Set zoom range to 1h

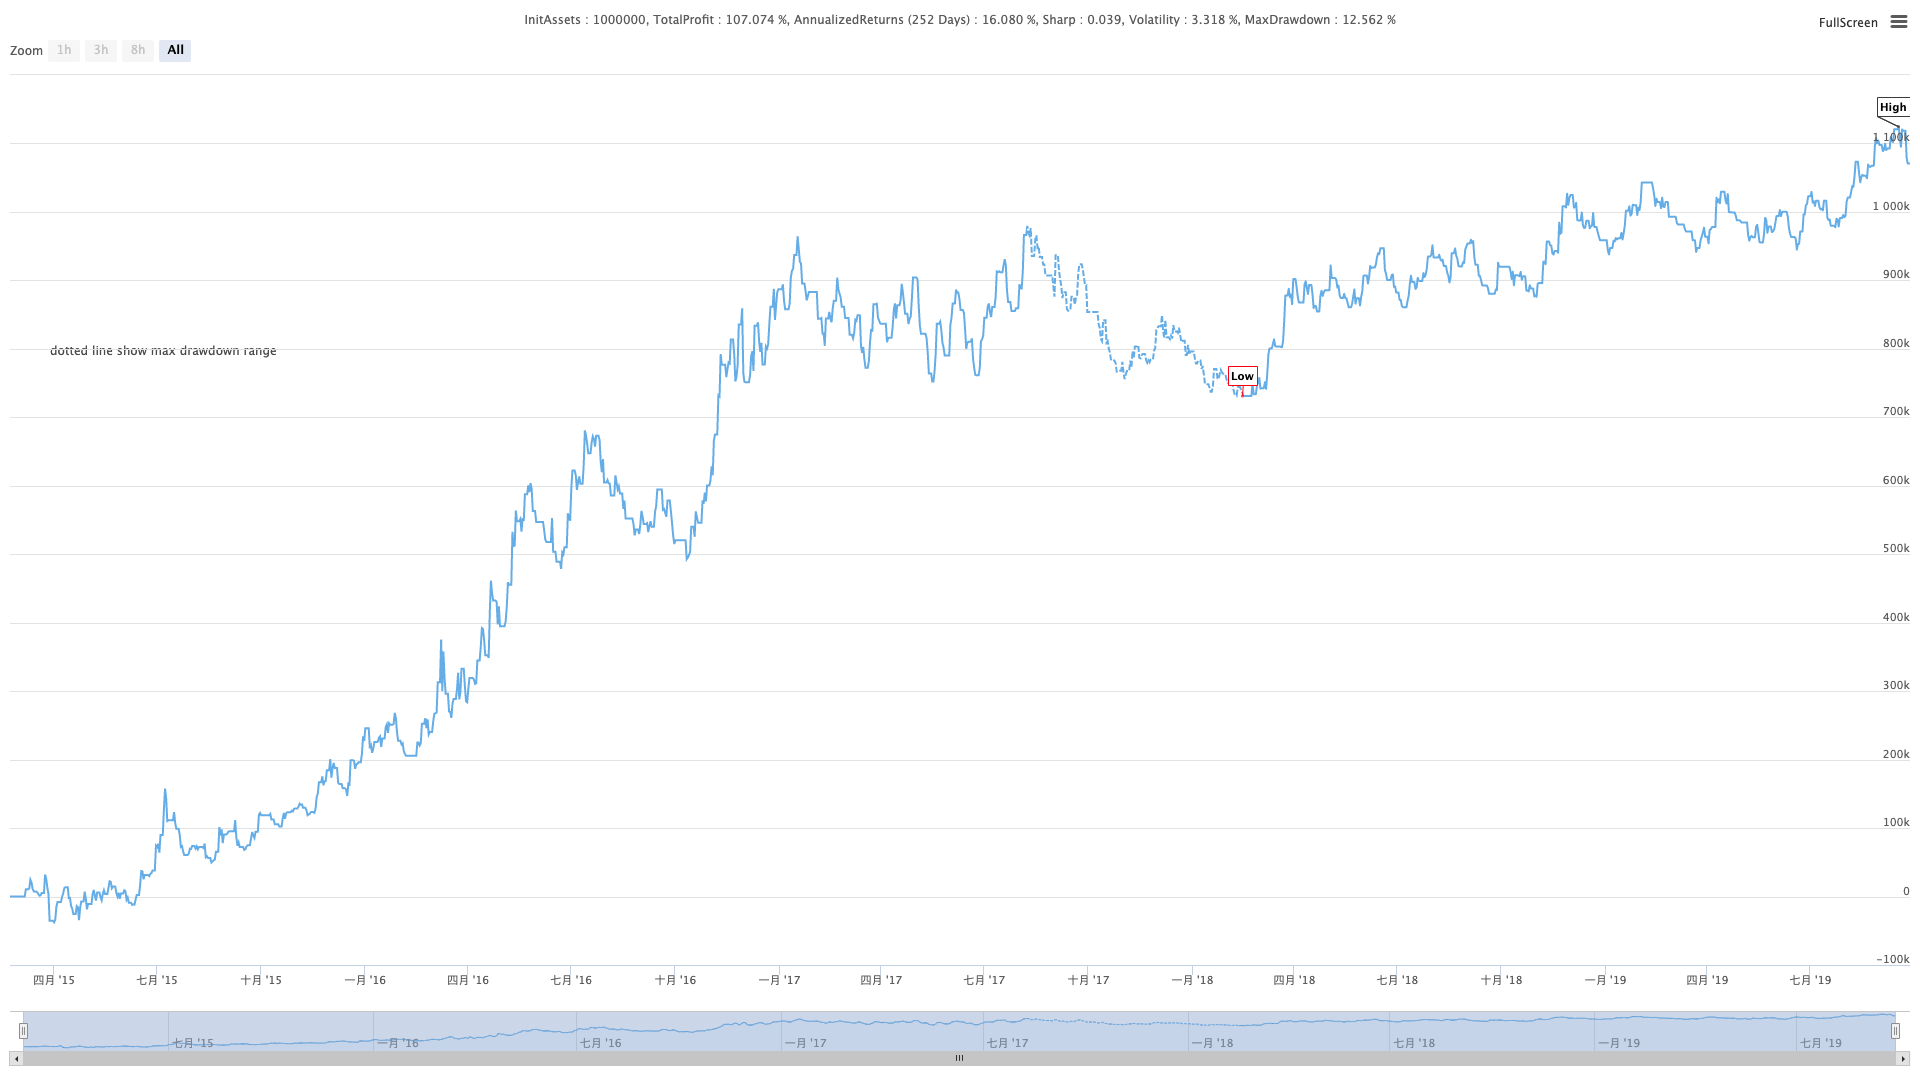coord(64,50)
